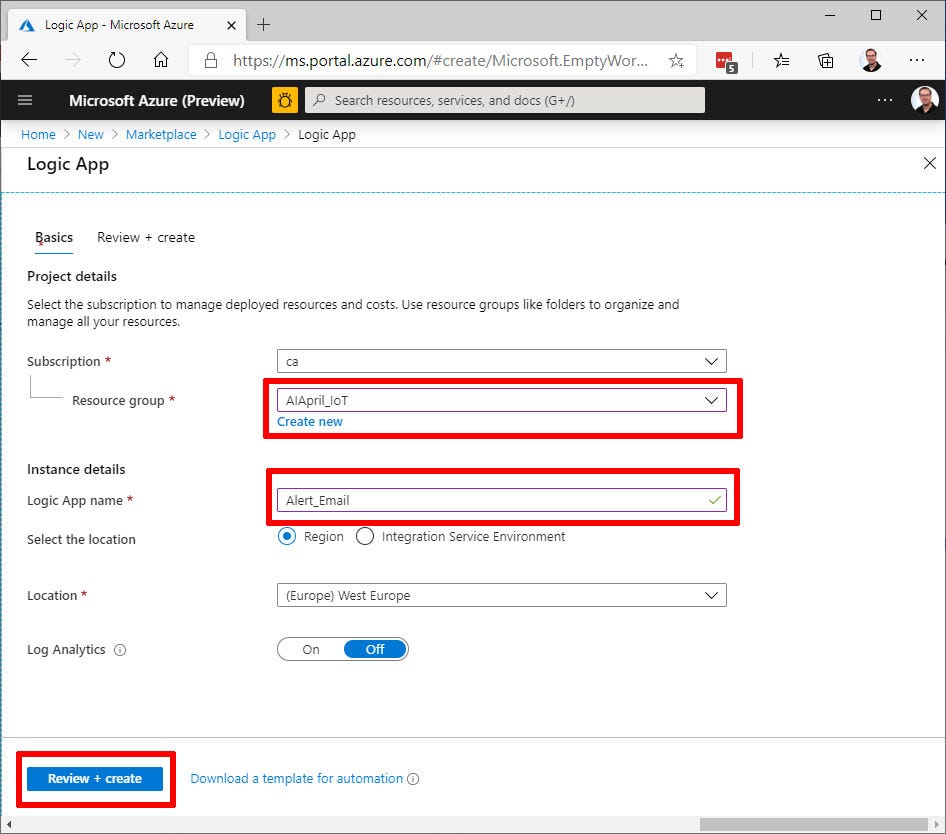This screenshot has height=834, width=946.
Task: Open browser settings ellipsis menu
Action: point(916,60)
